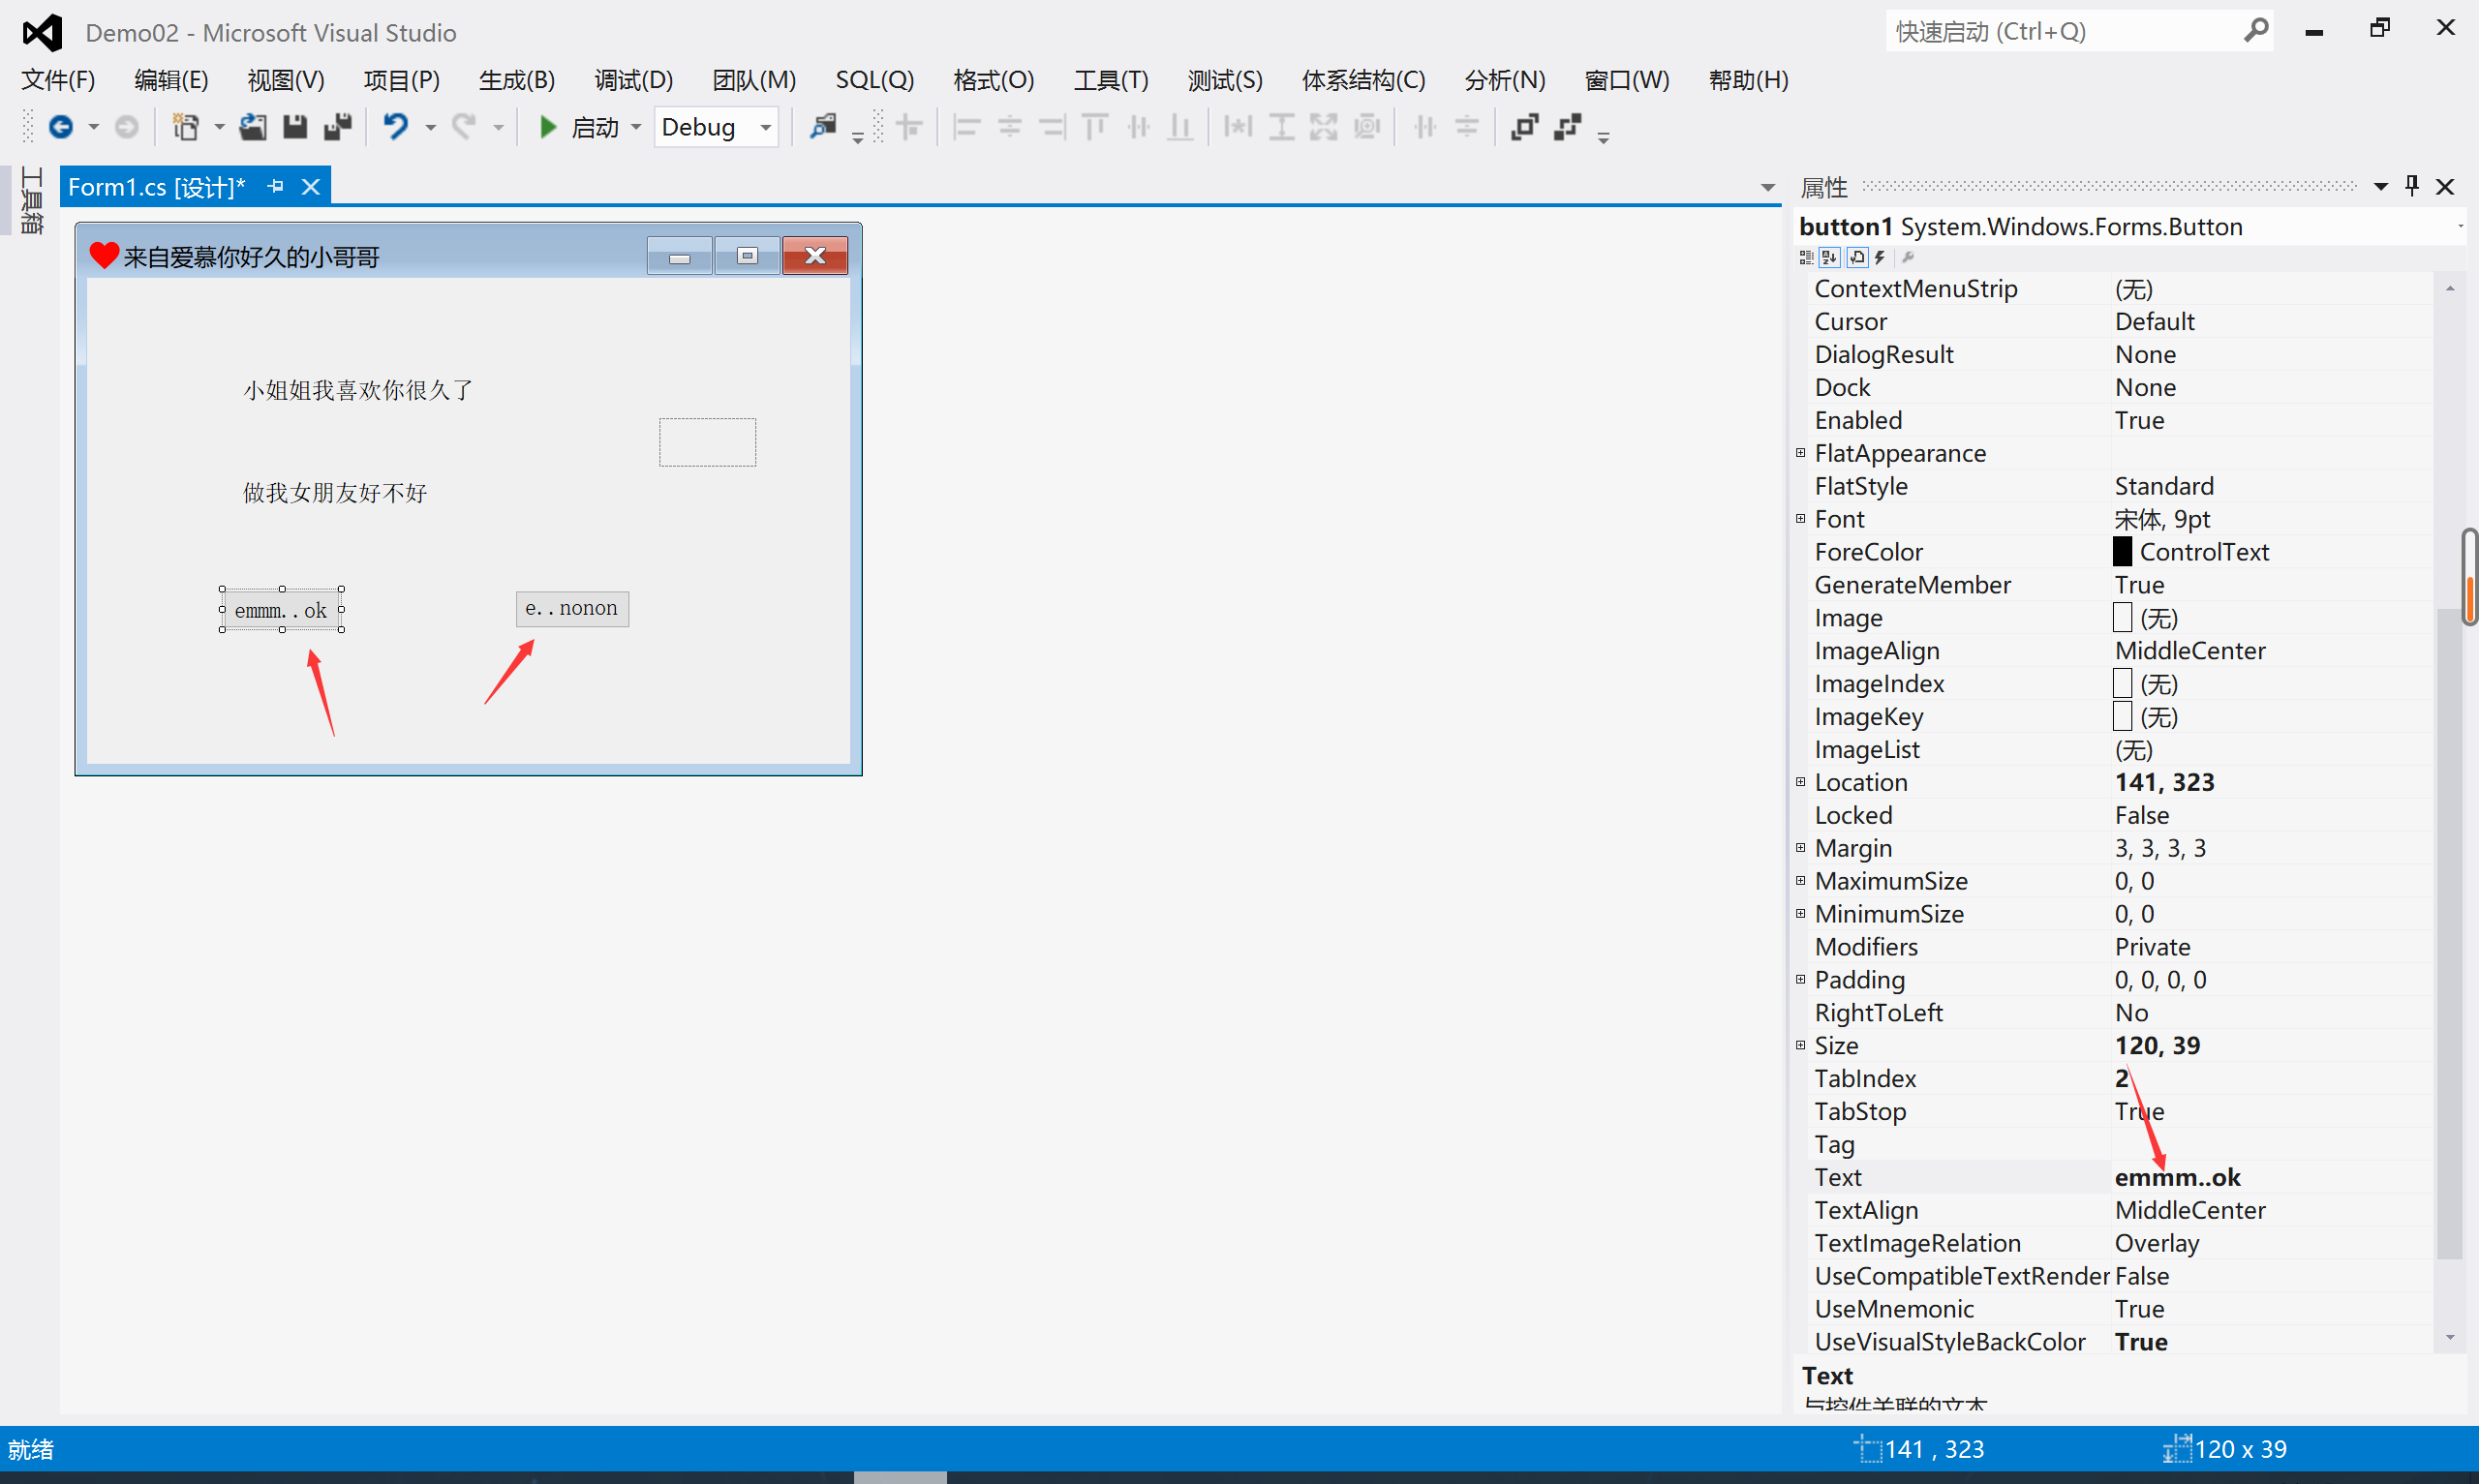Open the 工具(T) menu
The image size is (2479, 1484).
[x=1111, y=80]
